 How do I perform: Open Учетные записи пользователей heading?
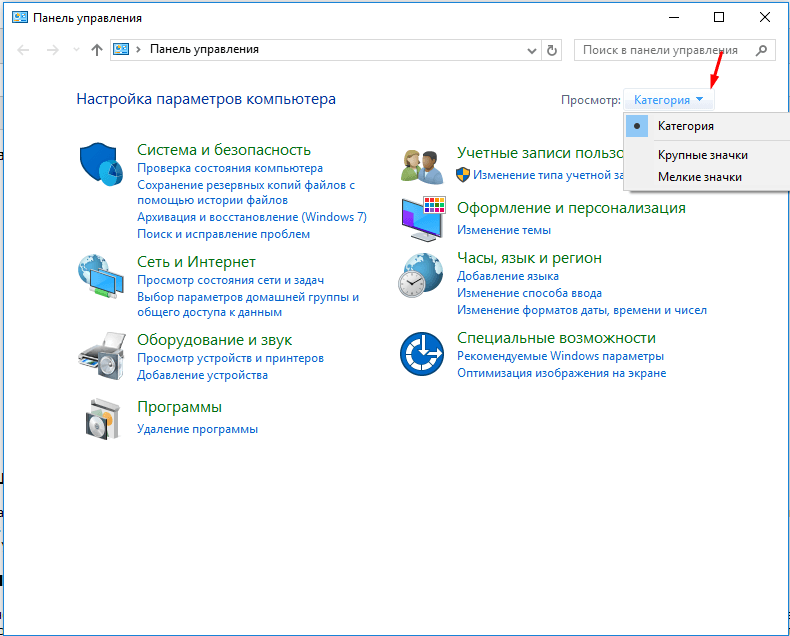point(540,153)
